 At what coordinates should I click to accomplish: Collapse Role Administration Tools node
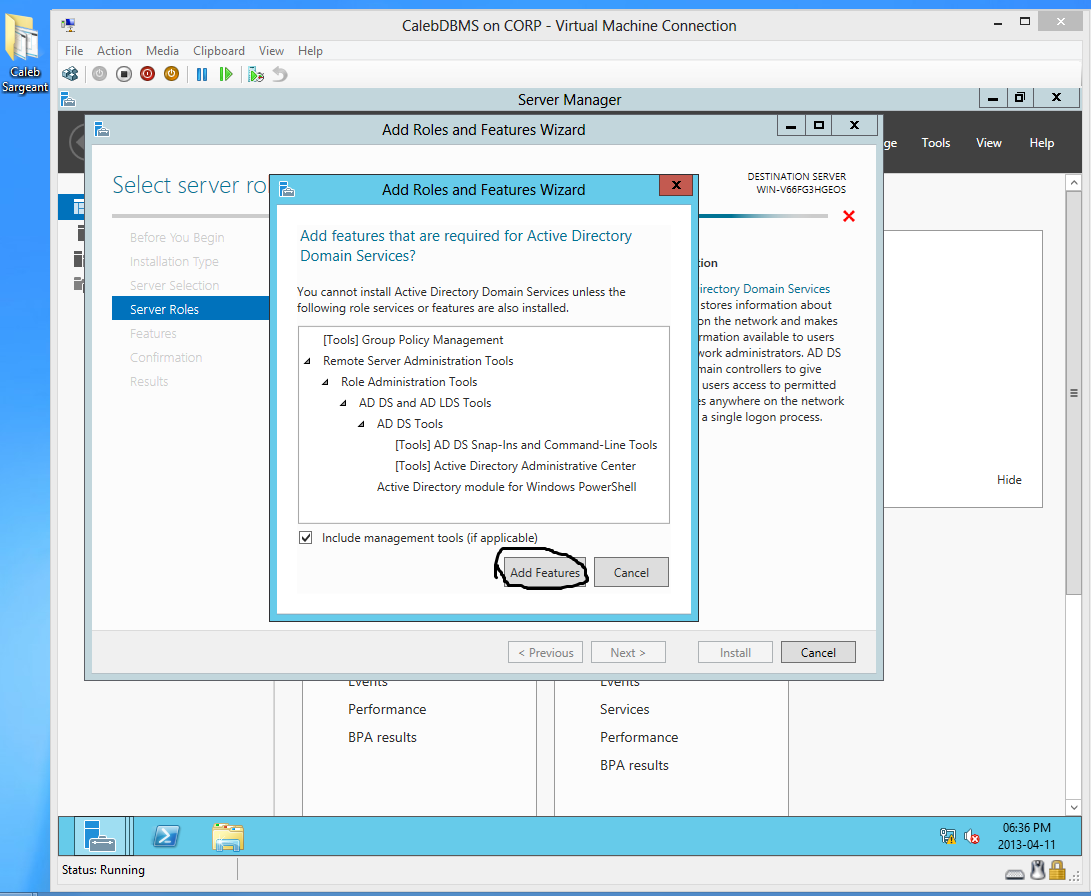click(x=325, y=382)
